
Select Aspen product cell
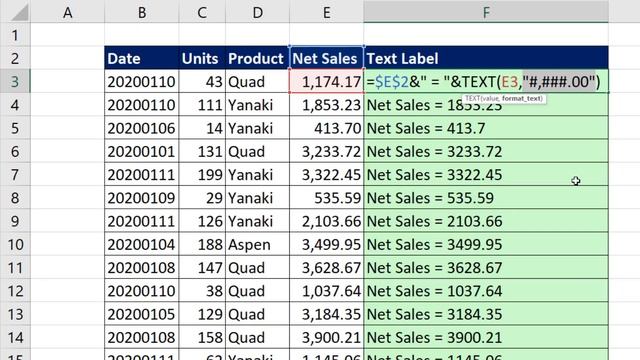(x=258, y=244)
